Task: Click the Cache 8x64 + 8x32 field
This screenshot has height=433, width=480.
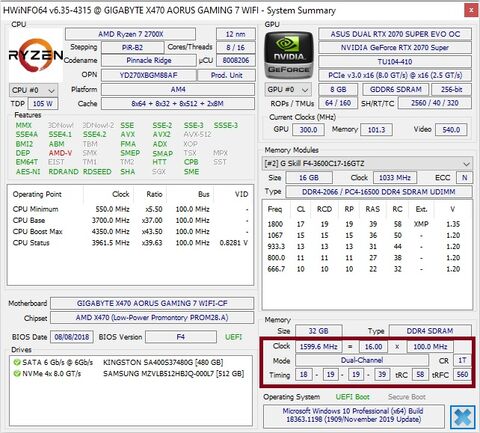Action: (x=178, y=104)
